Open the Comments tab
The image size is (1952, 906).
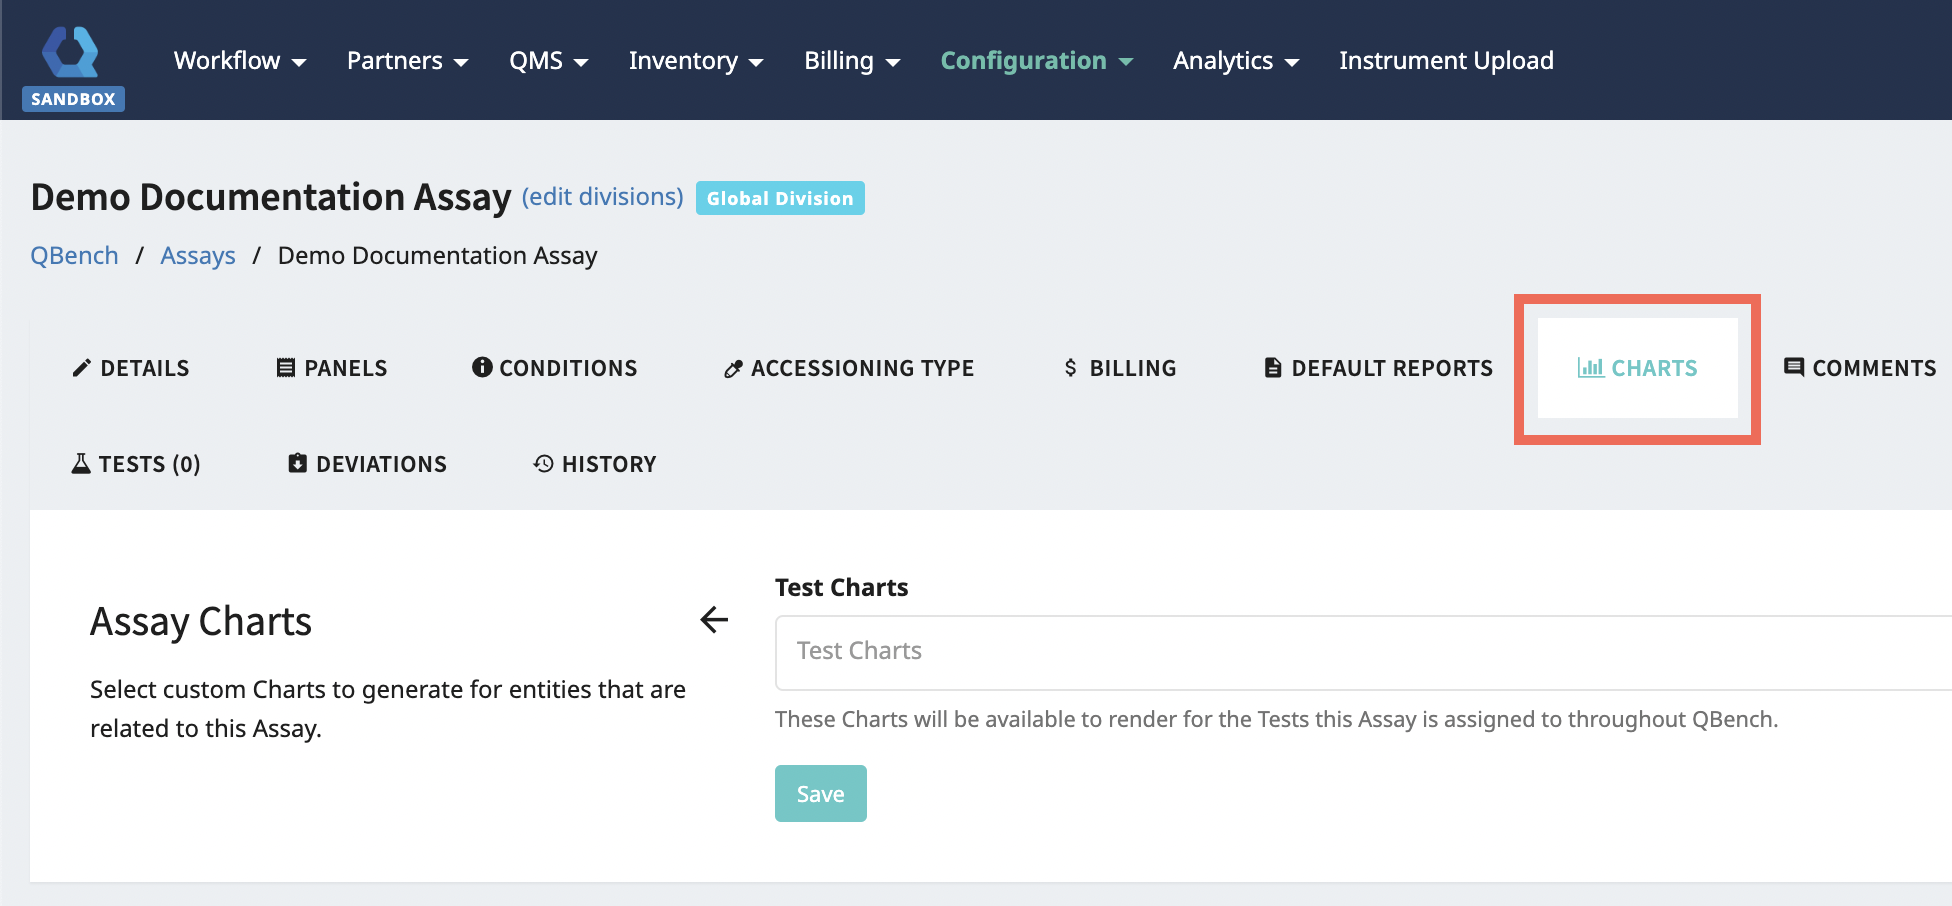click(1860, 368)
